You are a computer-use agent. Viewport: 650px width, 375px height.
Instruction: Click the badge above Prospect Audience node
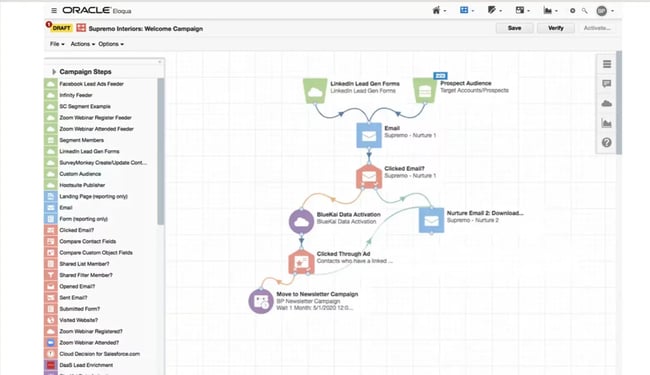[440, 75]
